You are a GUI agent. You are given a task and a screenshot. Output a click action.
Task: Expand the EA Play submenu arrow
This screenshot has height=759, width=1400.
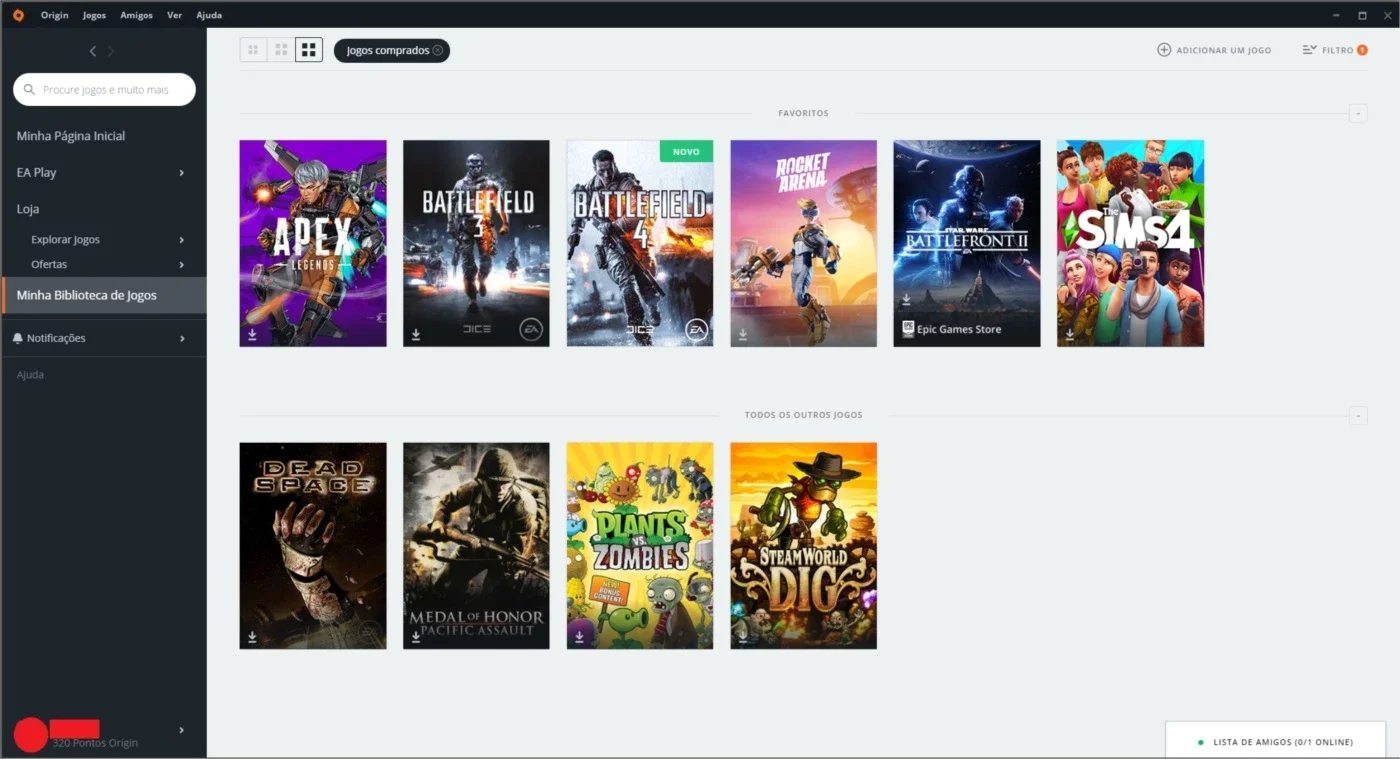[x=182, y=173]
